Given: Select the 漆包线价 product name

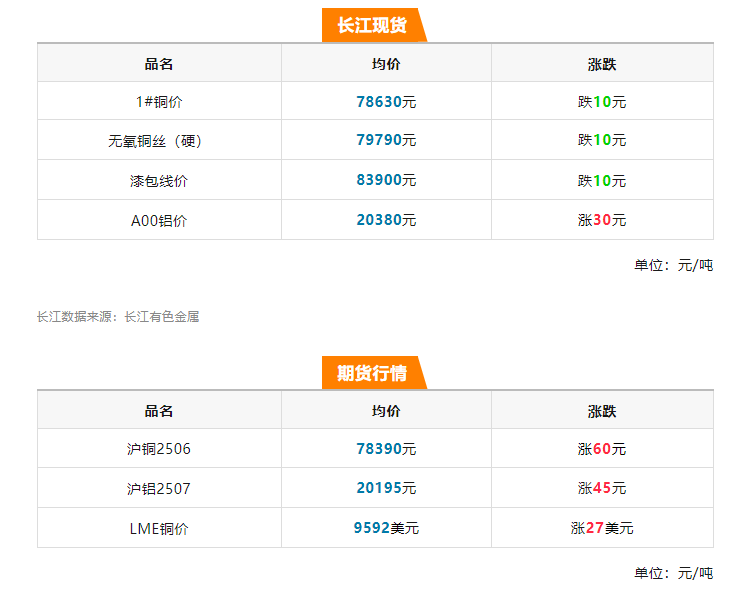Looking at the screenshot, I should (159, 181).
